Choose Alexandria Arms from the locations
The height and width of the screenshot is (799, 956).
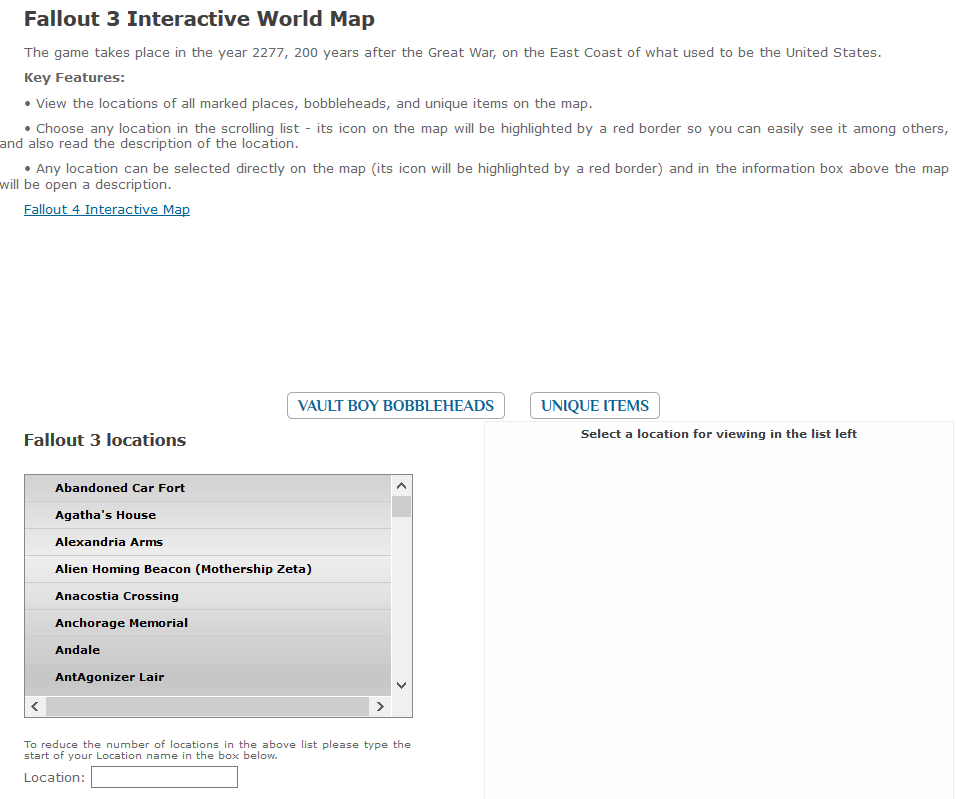click(208, 542)
